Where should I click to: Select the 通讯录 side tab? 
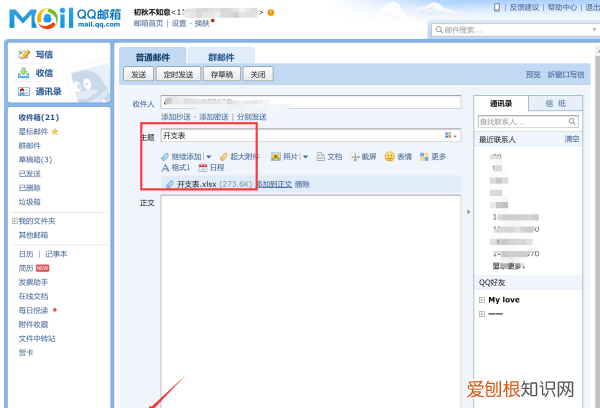[x=501, y=103]
